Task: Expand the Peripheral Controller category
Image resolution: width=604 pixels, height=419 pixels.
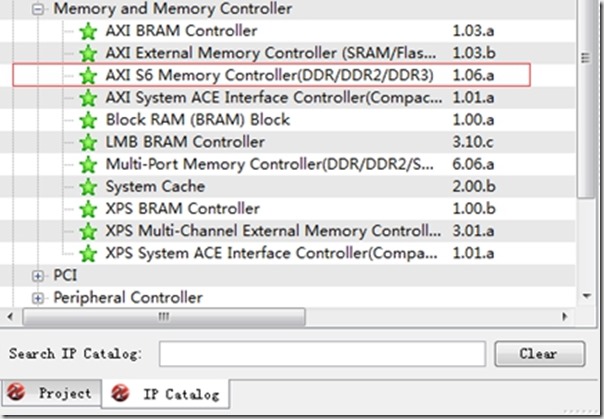Action: tap(38, 298)
